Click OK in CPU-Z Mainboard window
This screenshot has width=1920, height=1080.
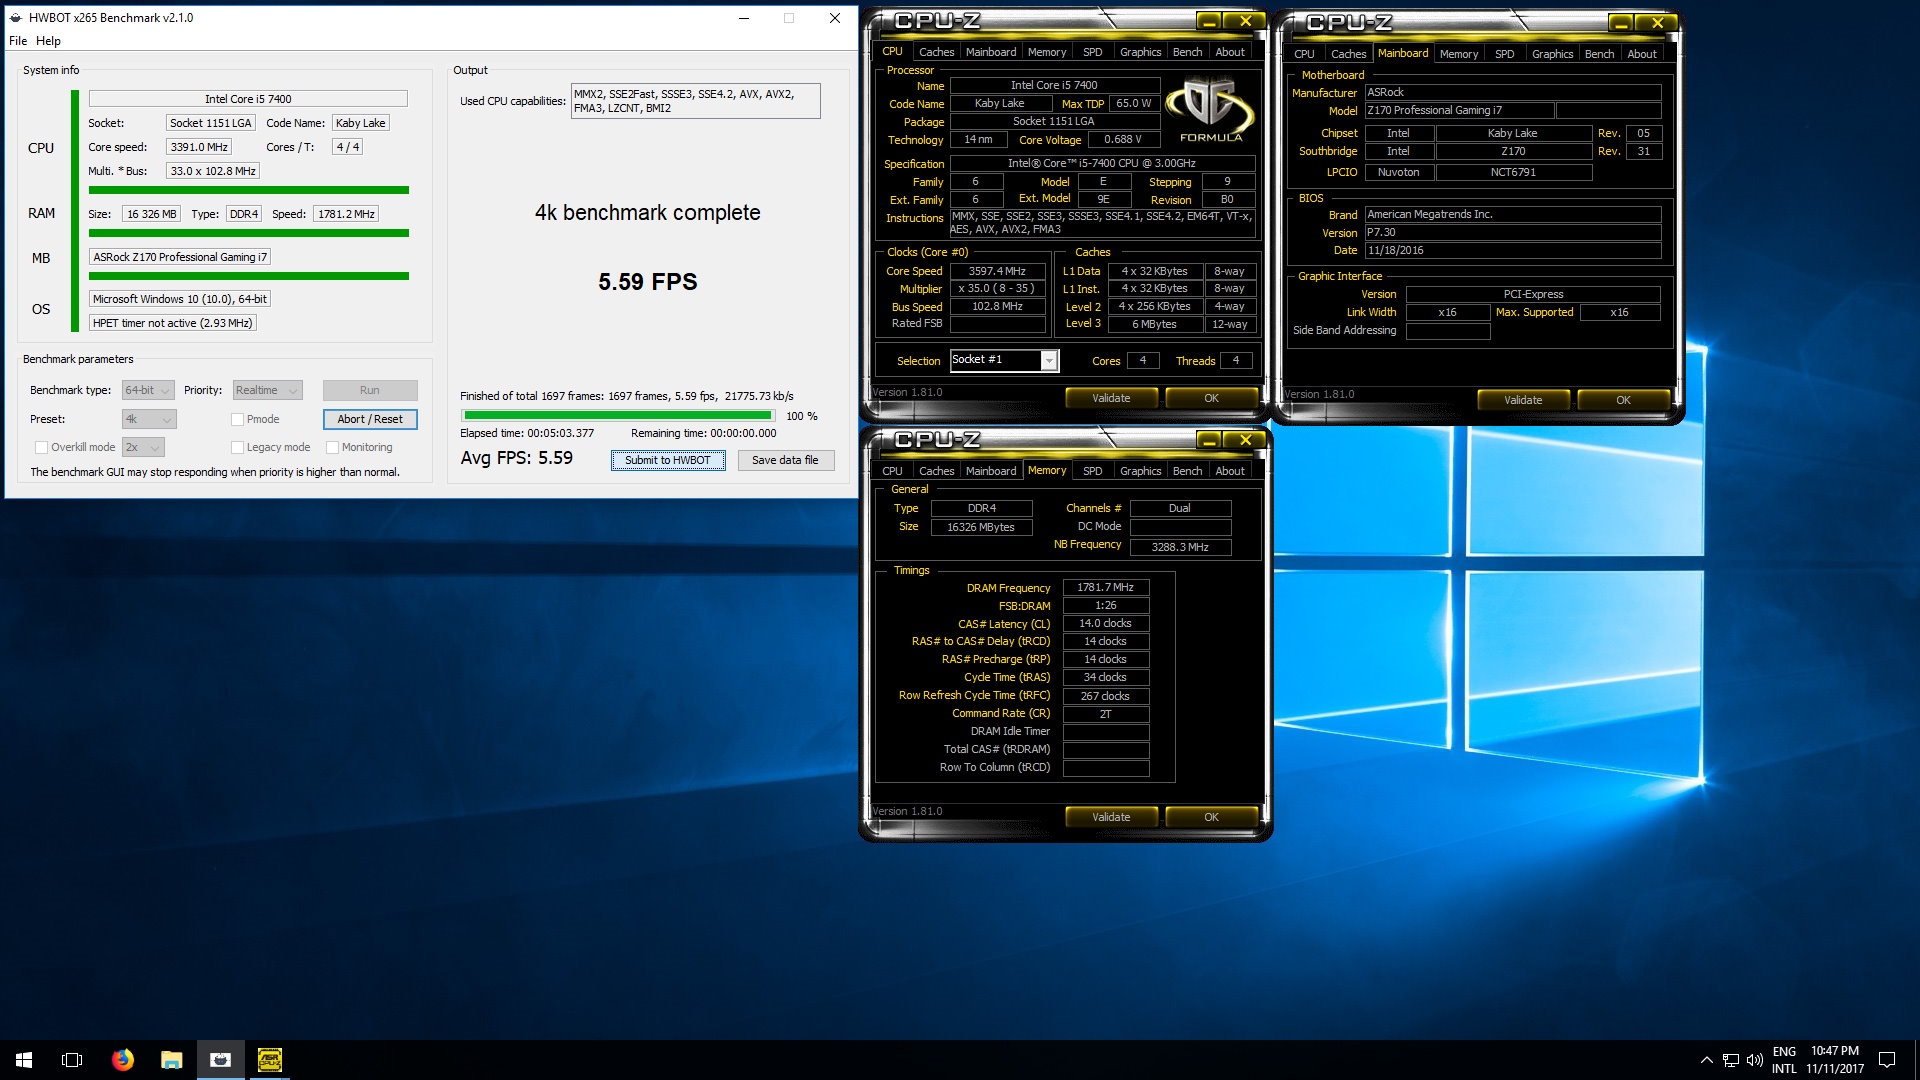point(1623,400)
